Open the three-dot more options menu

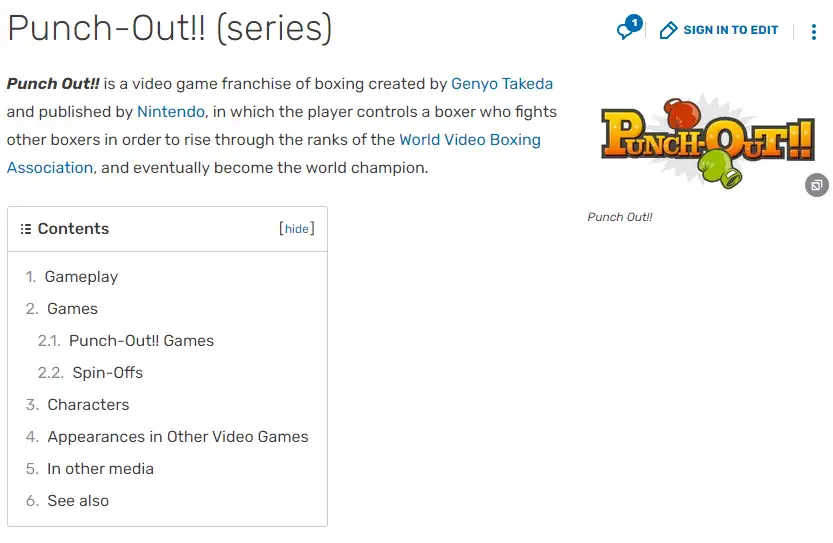click(813, 32)
